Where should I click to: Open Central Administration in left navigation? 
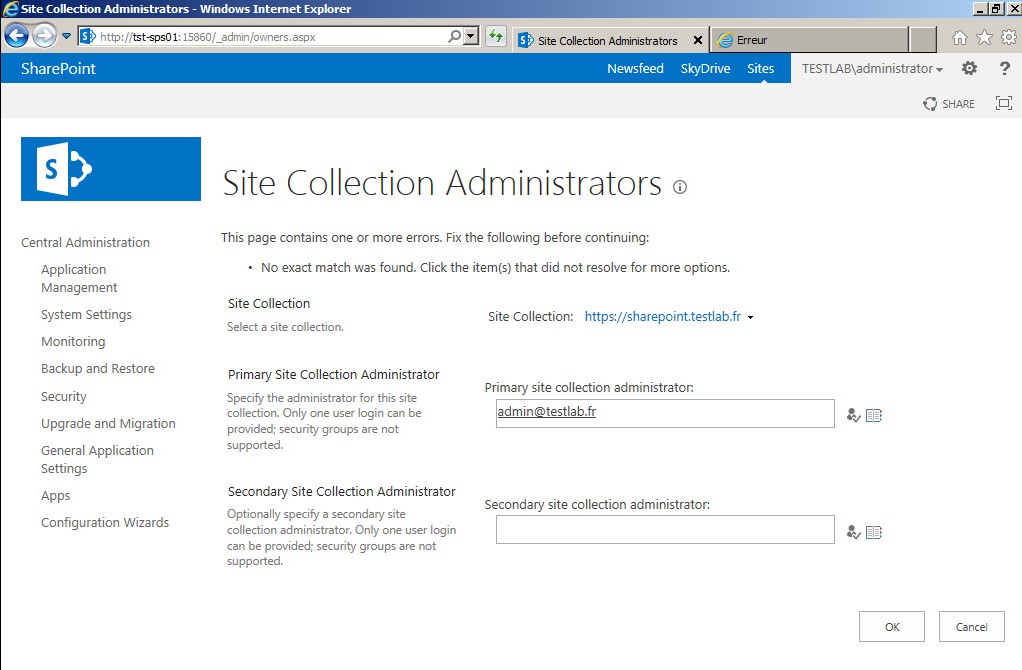(85, 242)
